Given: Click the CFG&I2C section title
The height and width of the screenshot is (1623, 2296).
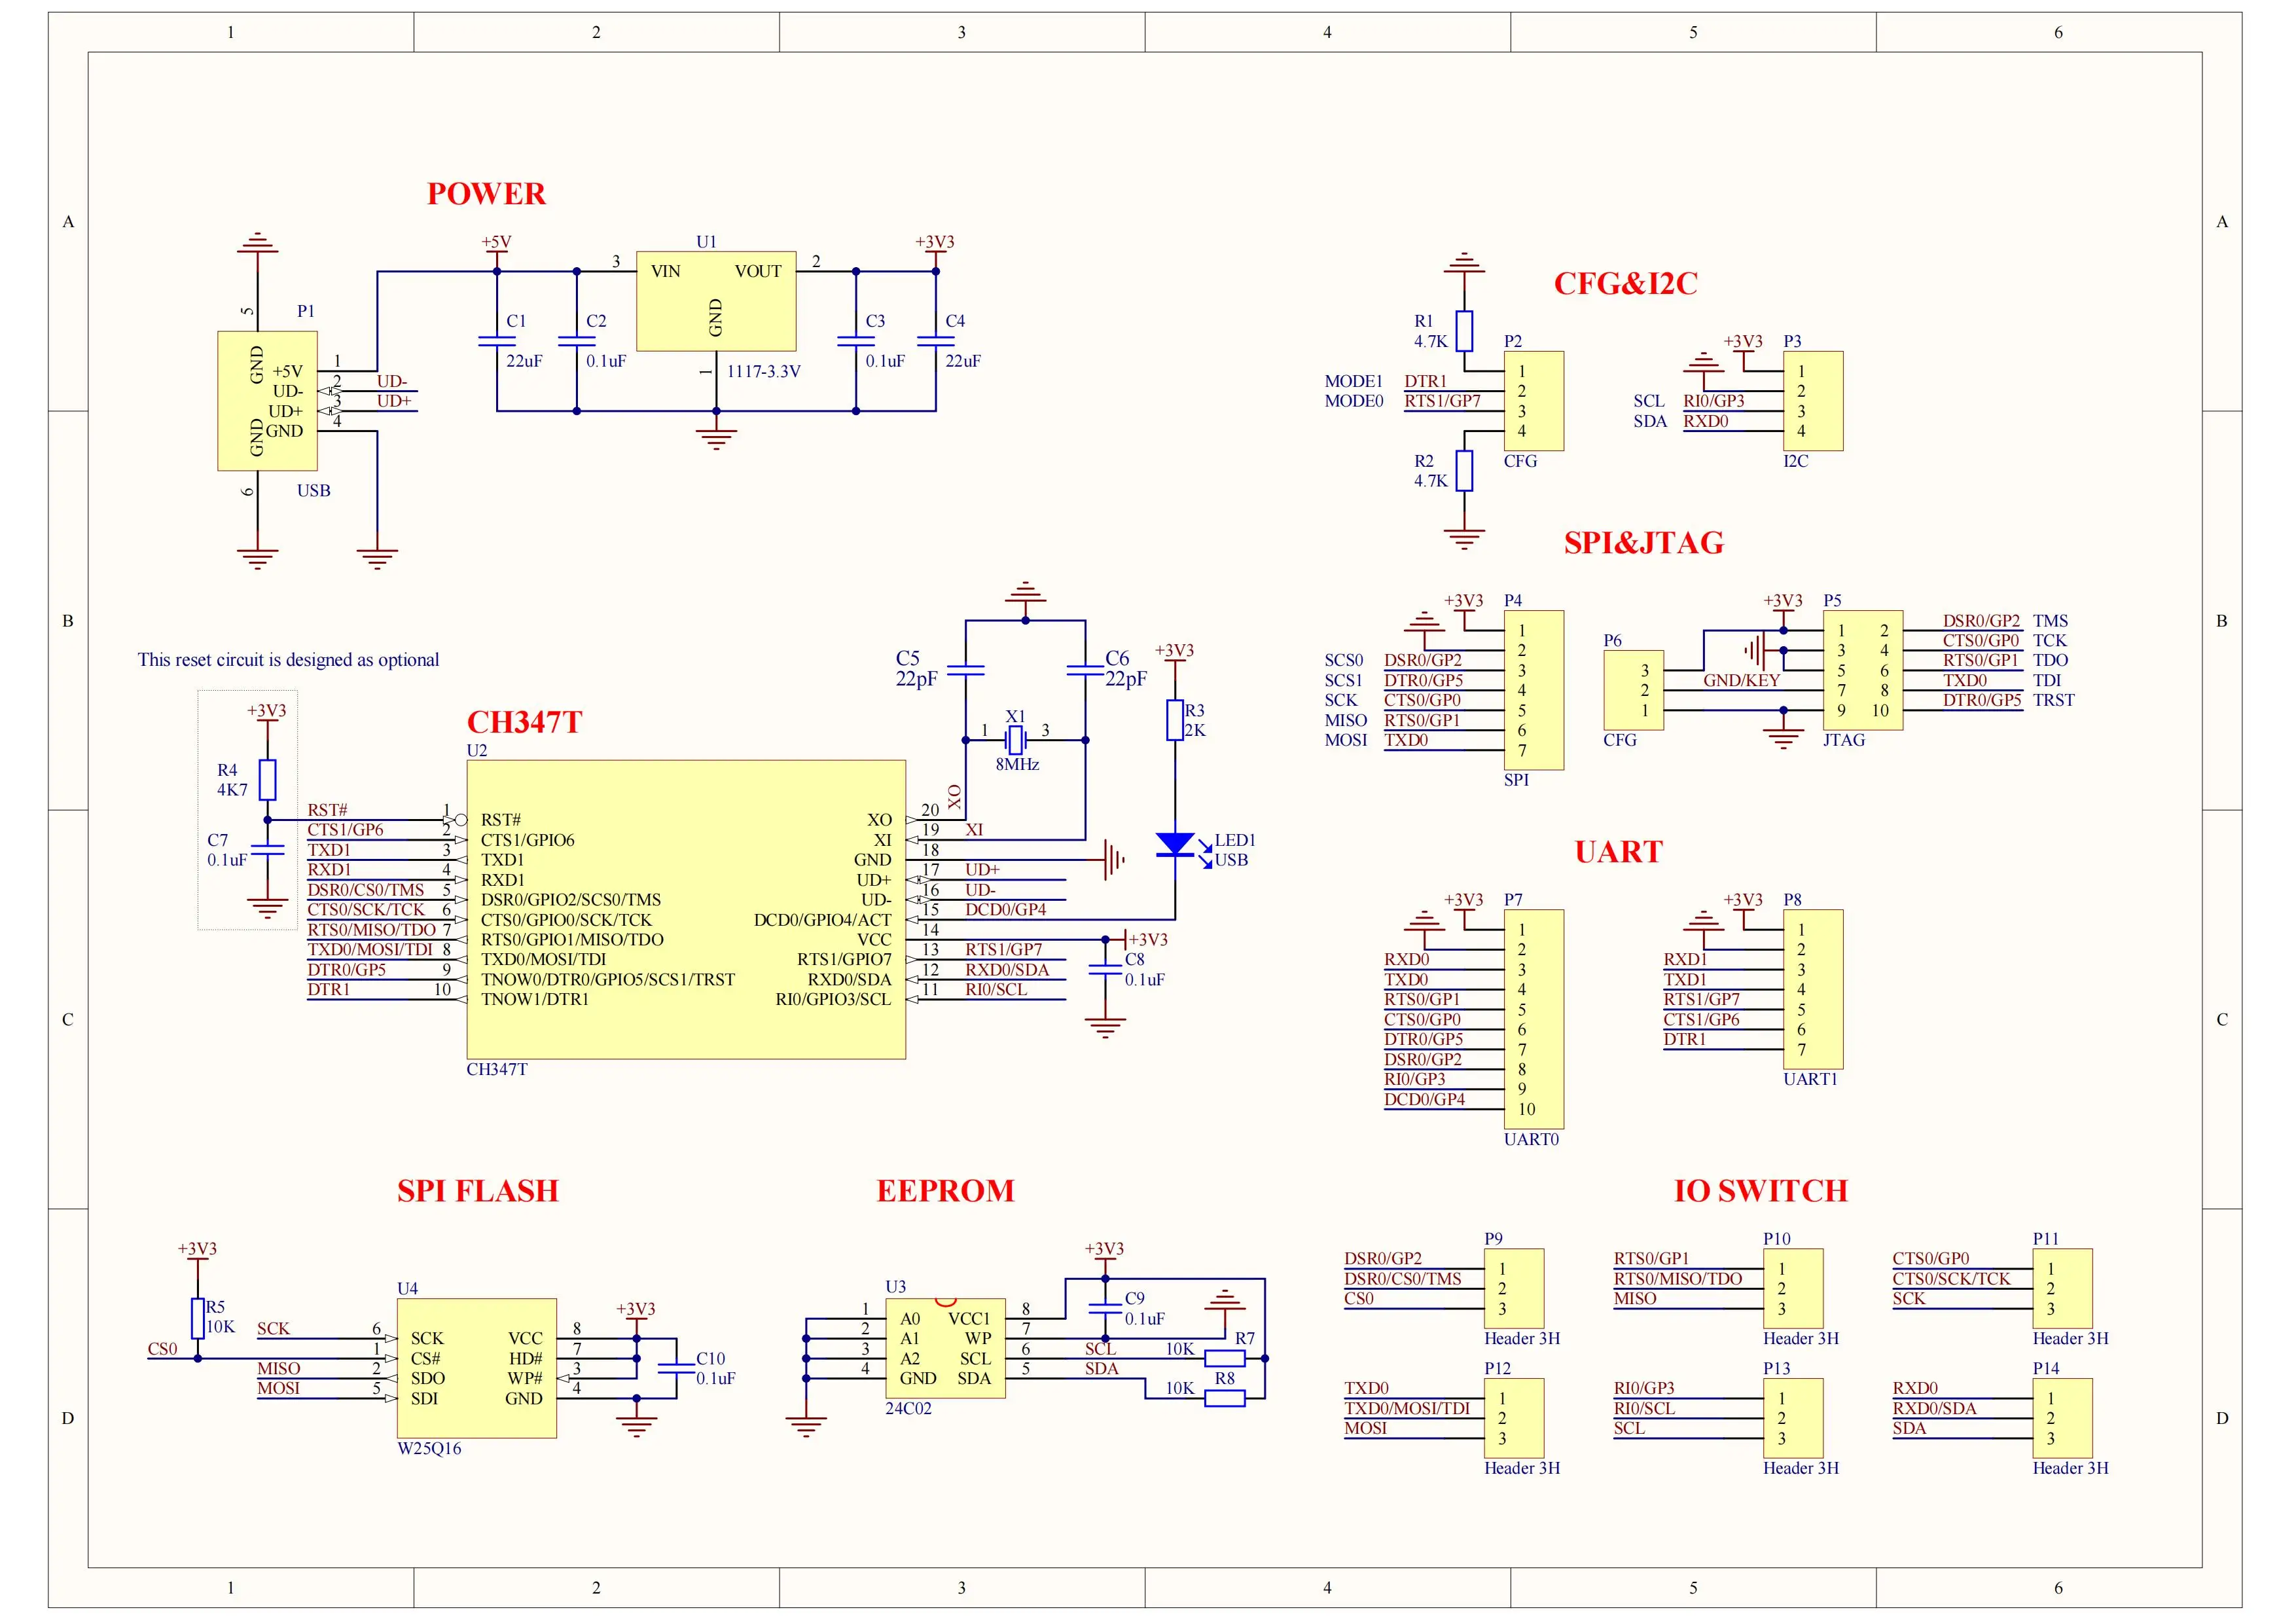Looking at the screenshot, I should tap(1625, 284).
